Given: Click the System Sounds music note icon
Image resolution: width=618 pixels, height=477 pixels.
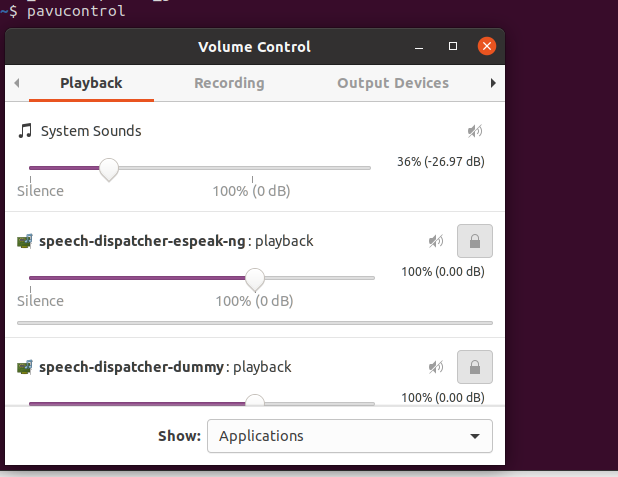Looking at the screenshot, I should pos(25,131).
